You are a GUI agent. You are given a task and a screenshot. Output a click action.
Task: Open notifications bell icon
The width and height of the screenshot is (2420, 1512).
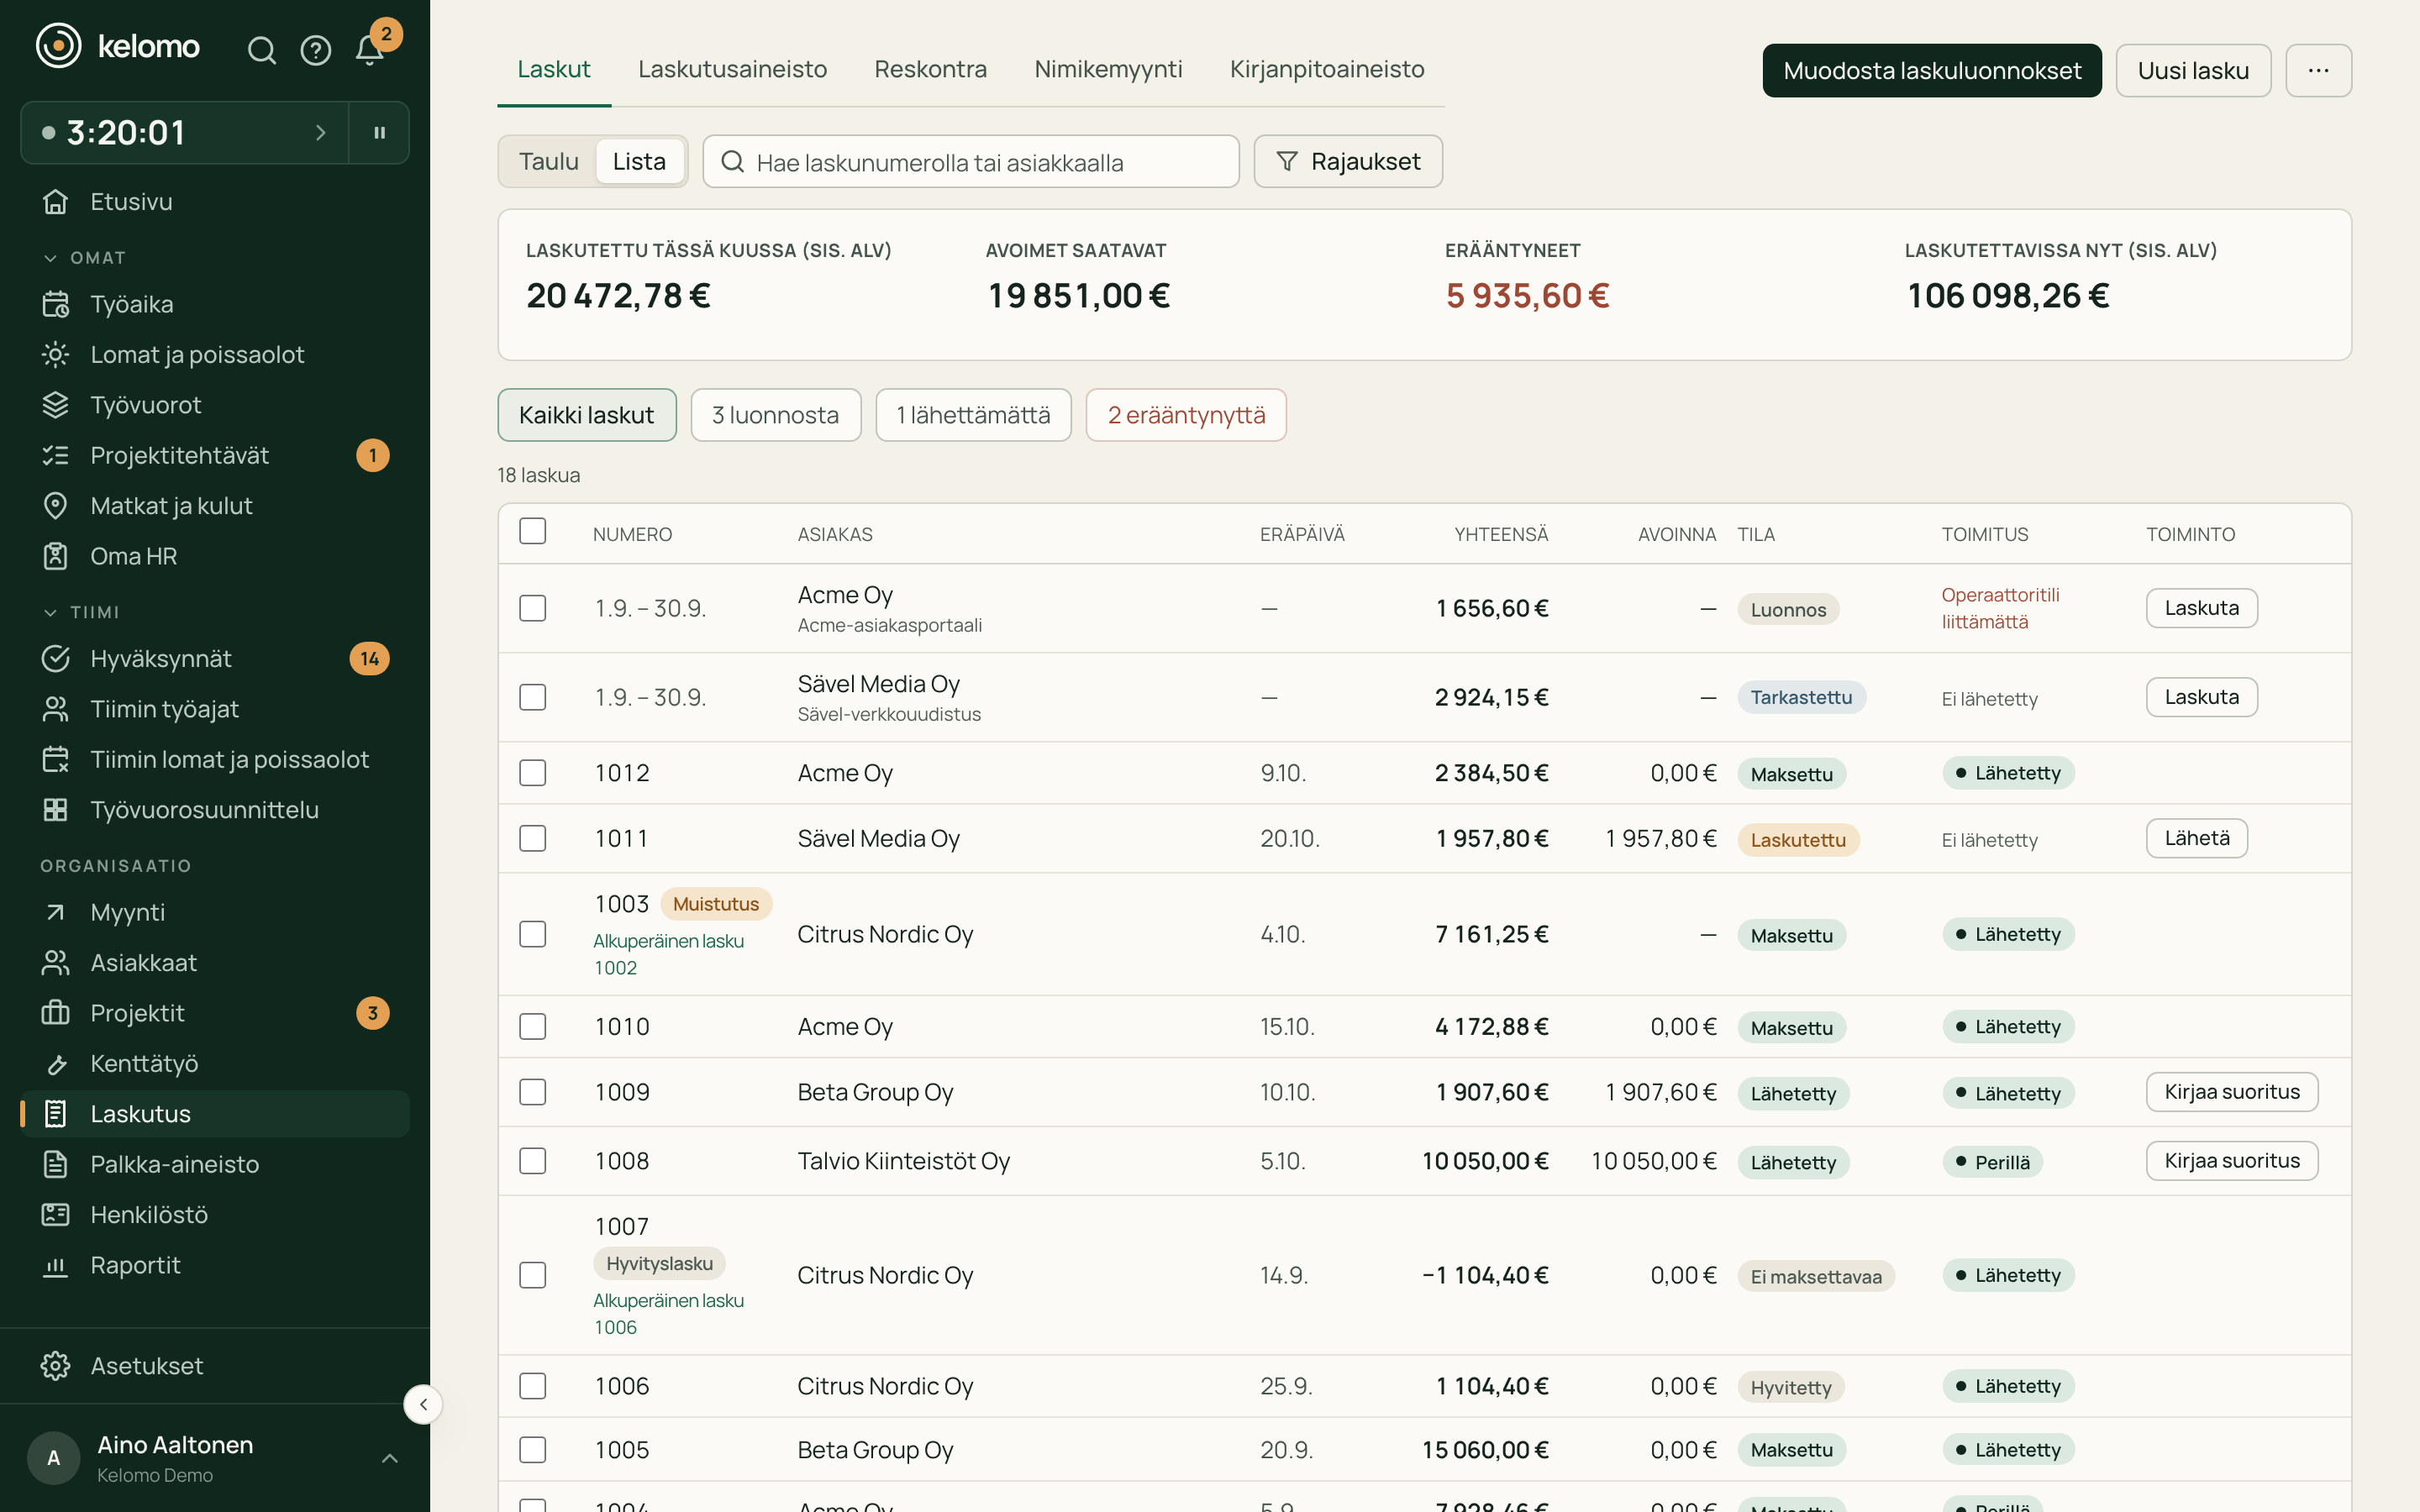coord(370,50)
